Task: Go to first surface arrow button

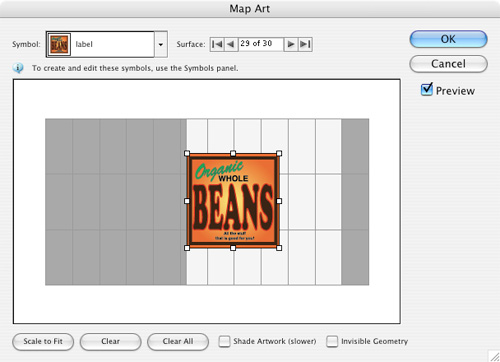Action: point(217,44)
